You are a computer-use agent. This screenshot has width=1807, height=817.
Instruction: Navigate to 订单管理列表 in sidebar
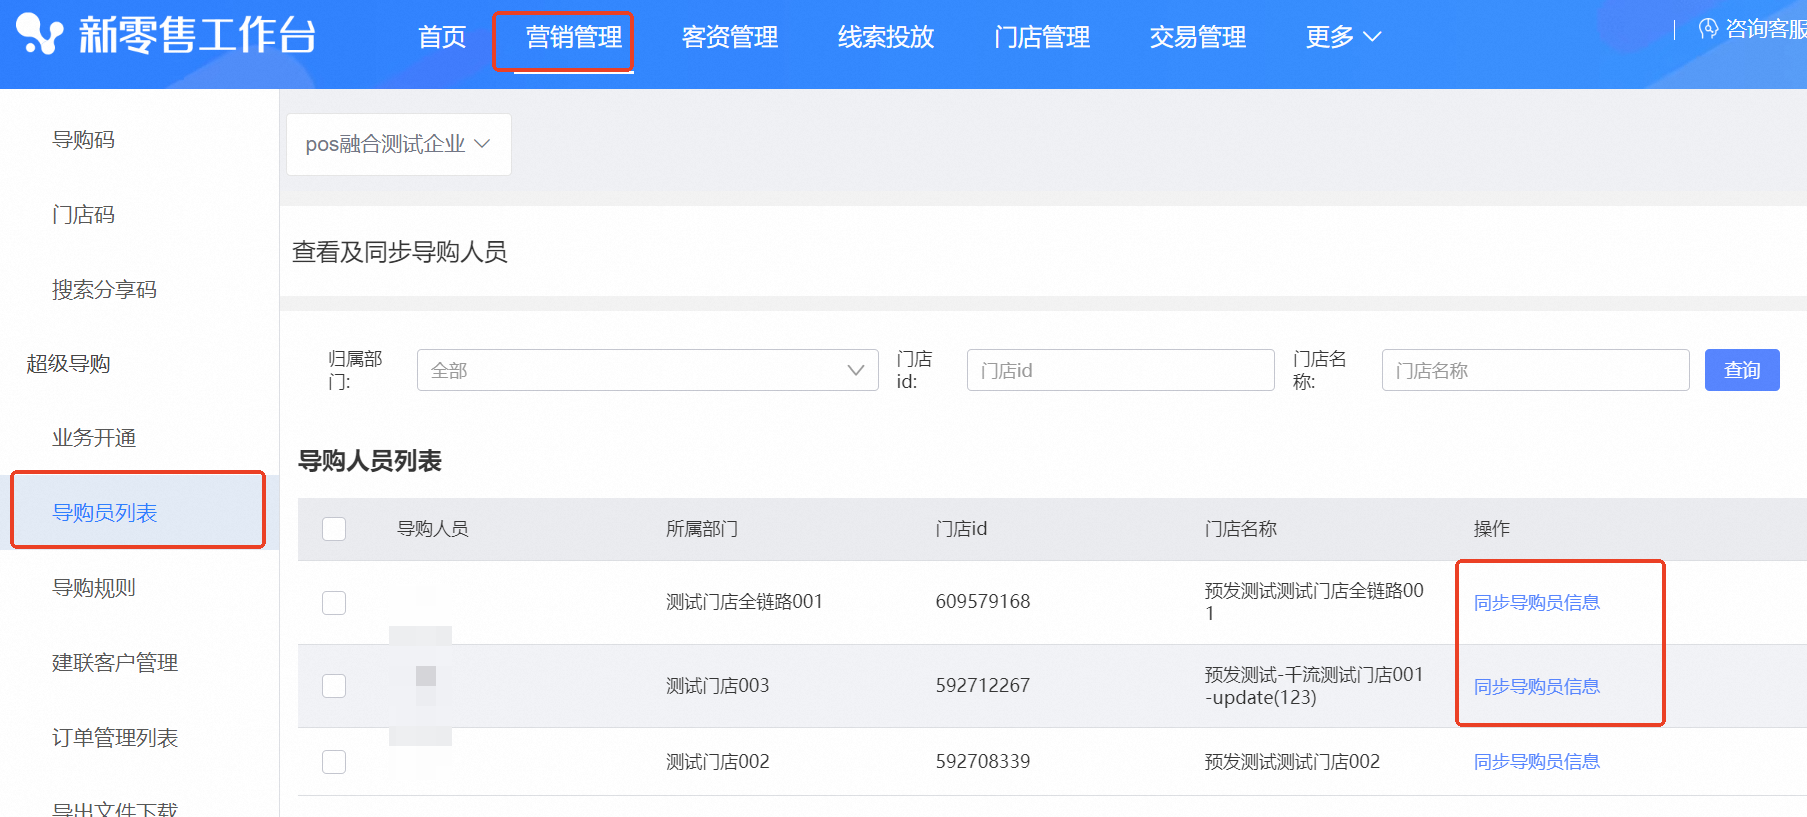[115, 738]
